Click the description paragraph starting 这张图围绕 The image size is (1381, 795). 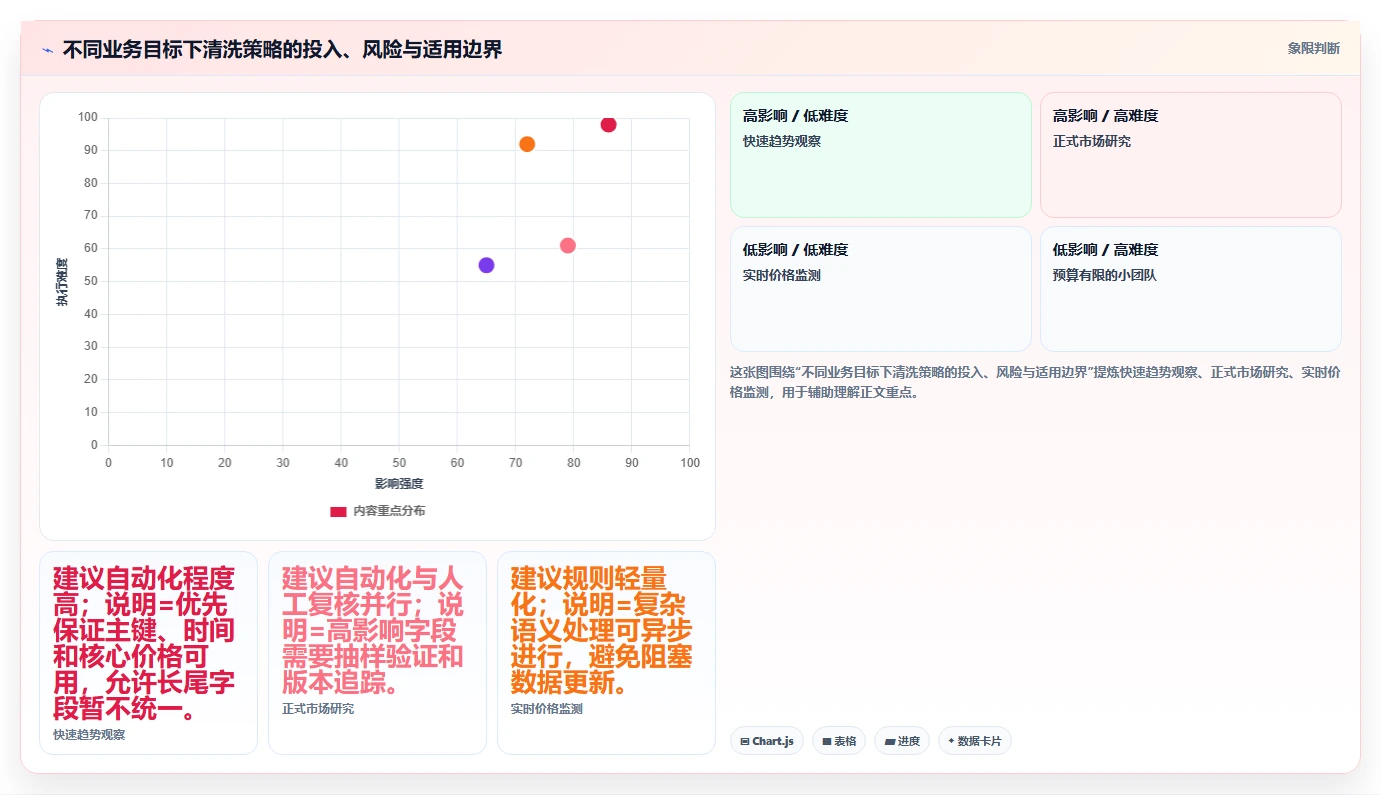click(1035, 382)
